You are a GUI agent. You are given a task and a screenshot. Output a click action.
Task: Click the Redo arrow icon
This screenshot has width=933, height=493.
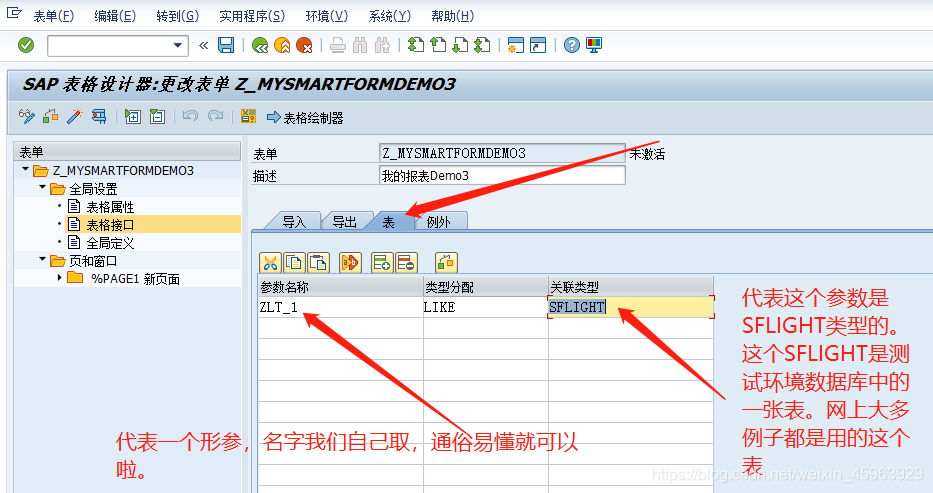pyautogui.click(x=215, y=117)
